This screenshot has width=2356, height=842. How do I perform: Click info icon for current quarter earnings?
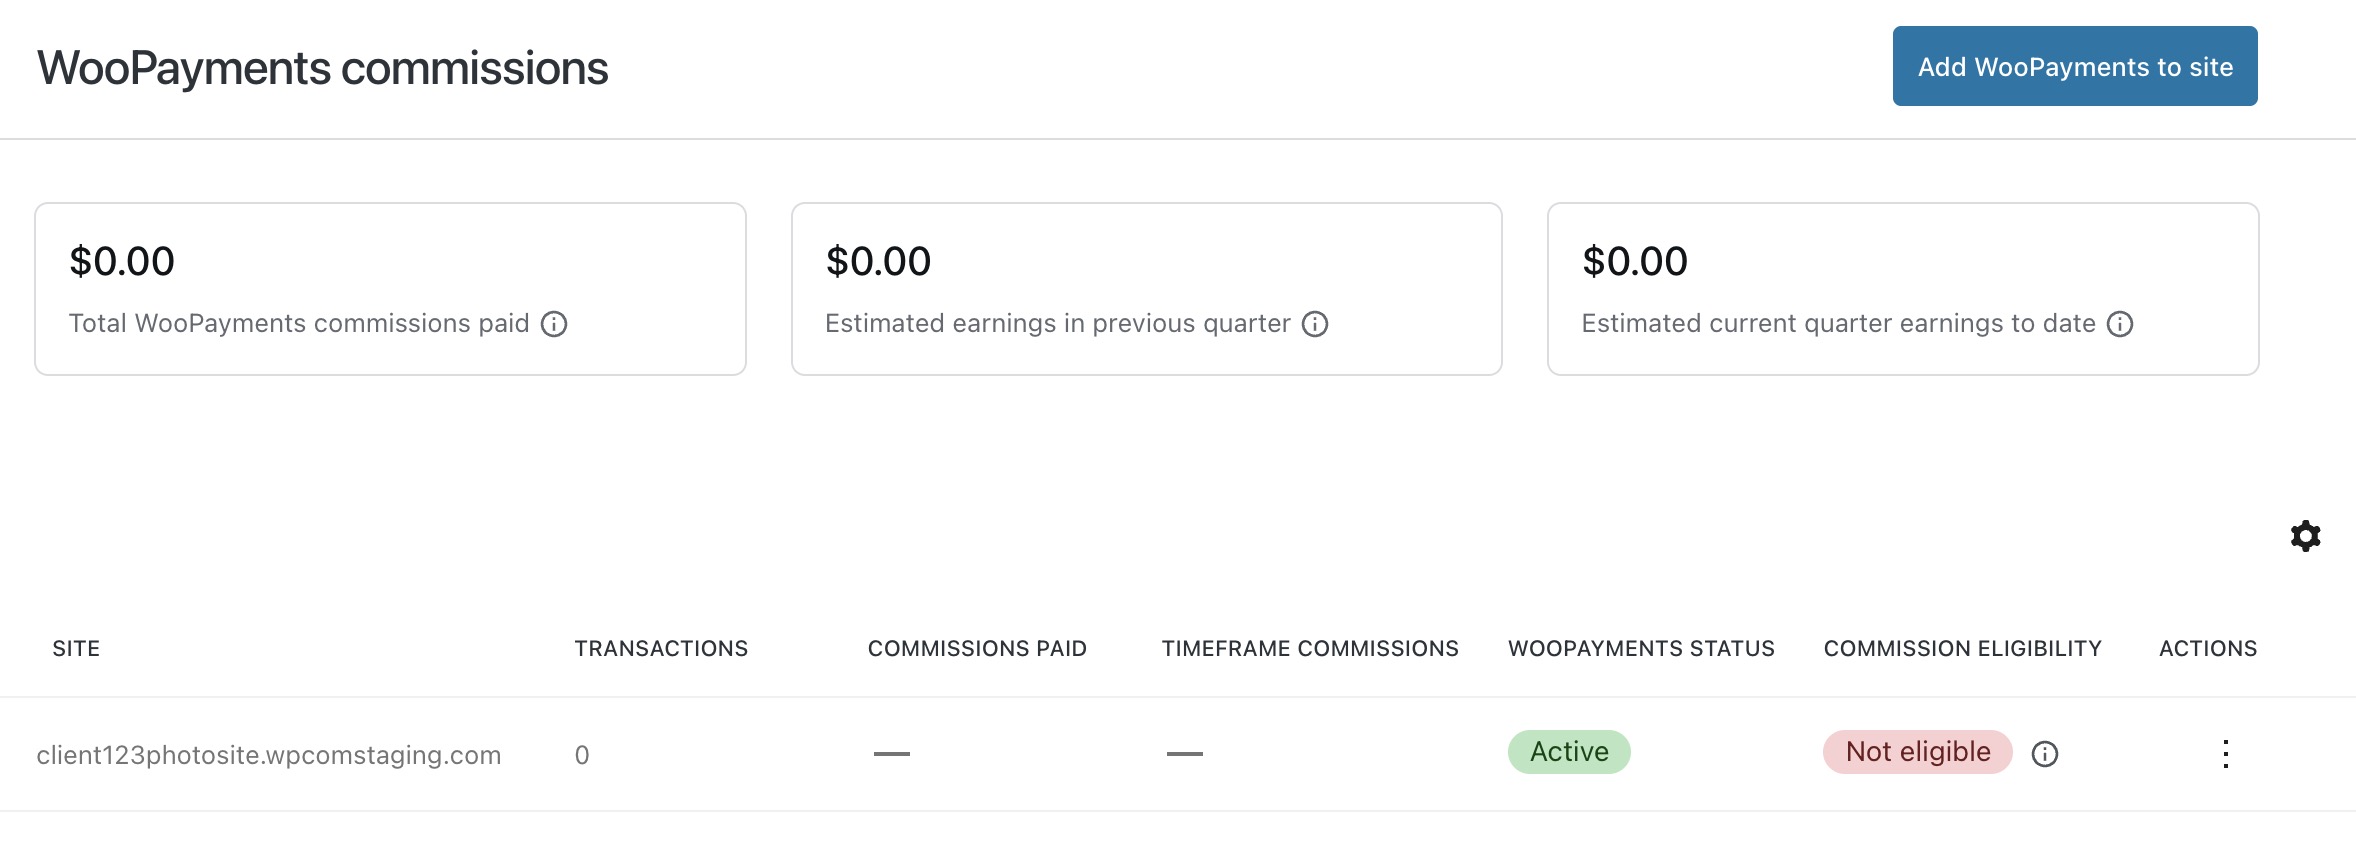[2120, 324]
